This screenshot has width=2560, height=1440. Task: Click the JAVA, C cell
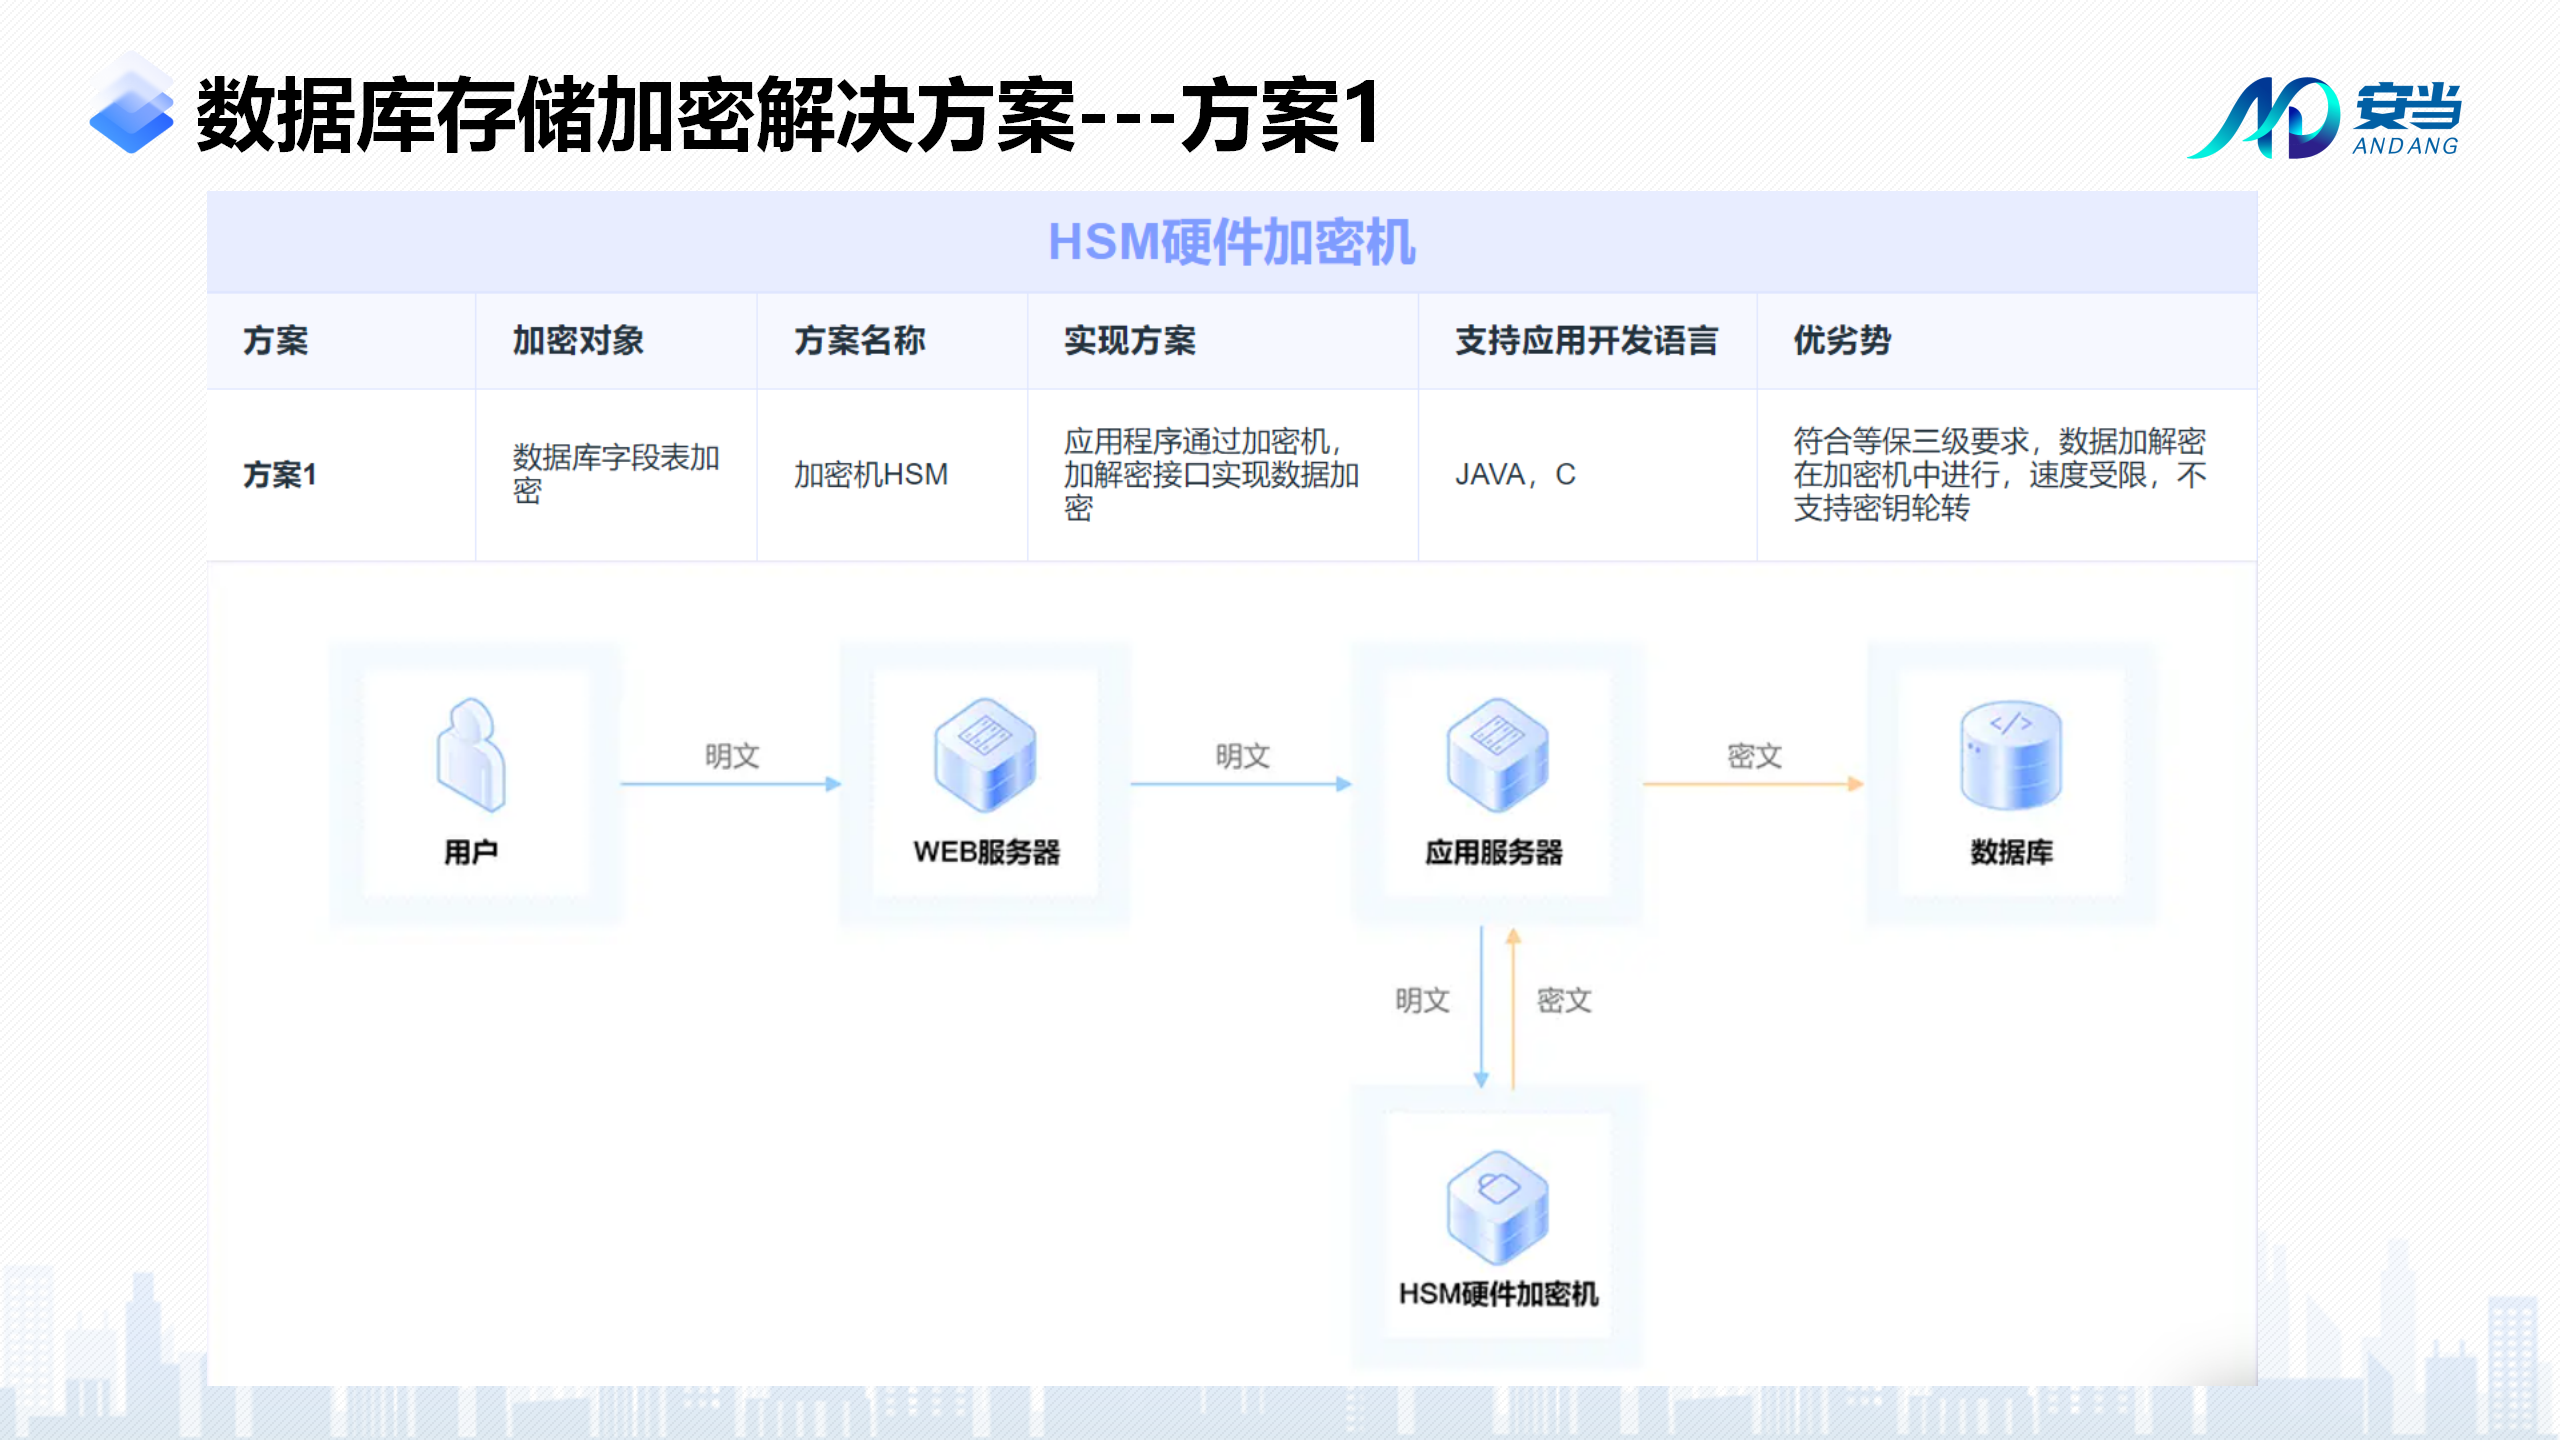(x=1515, y=474)
